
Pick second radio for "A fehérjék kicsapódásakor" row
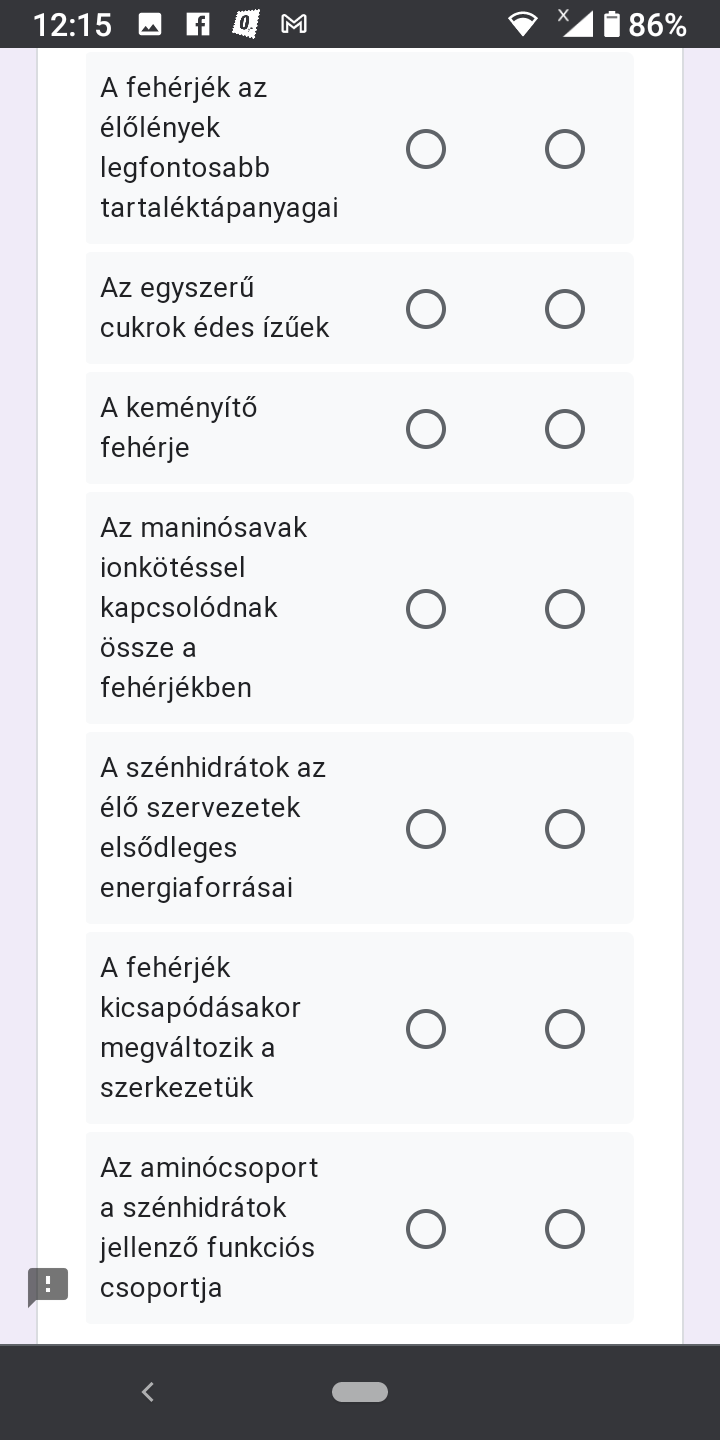tap(565, 1029)
